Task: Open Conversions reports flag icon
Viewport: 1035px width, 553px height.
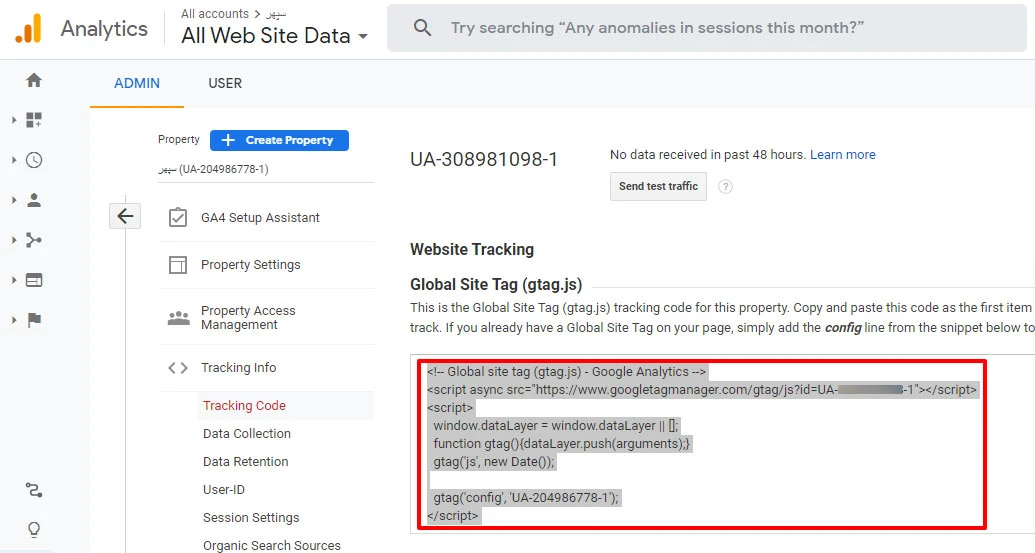Action: 34,320
